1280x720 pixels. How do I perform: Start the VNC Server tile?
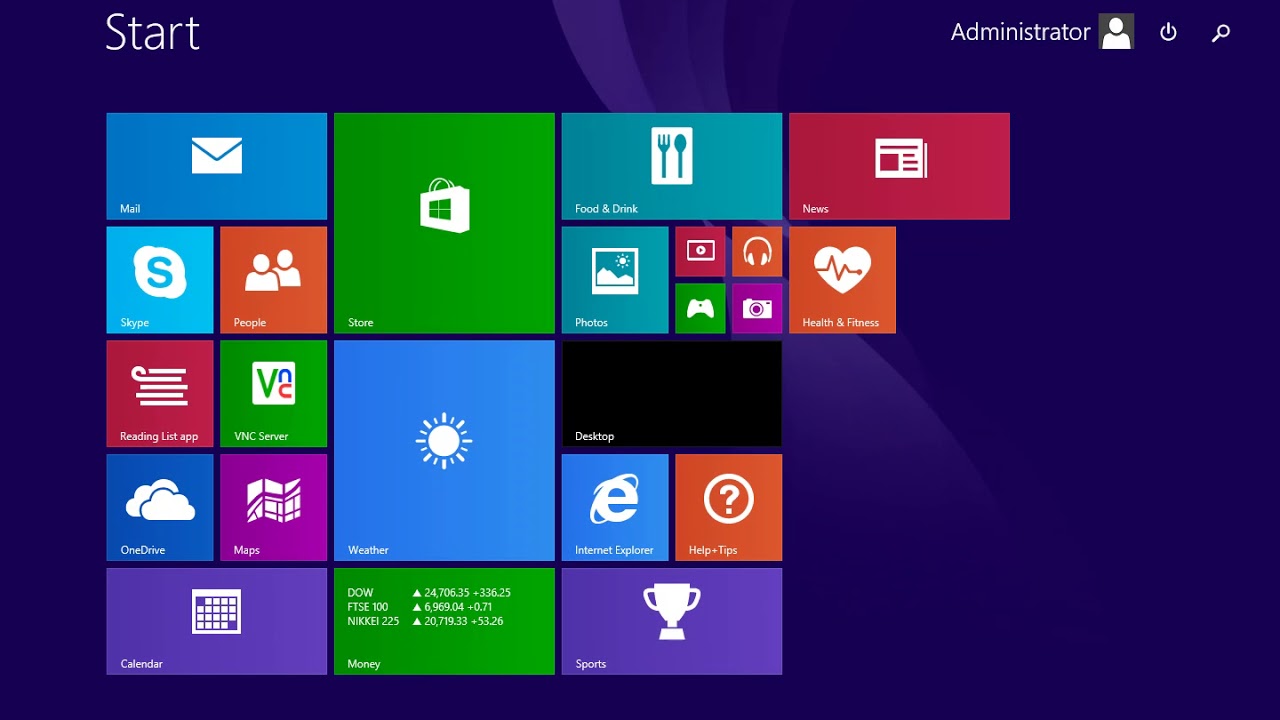[x=274, y=394]
